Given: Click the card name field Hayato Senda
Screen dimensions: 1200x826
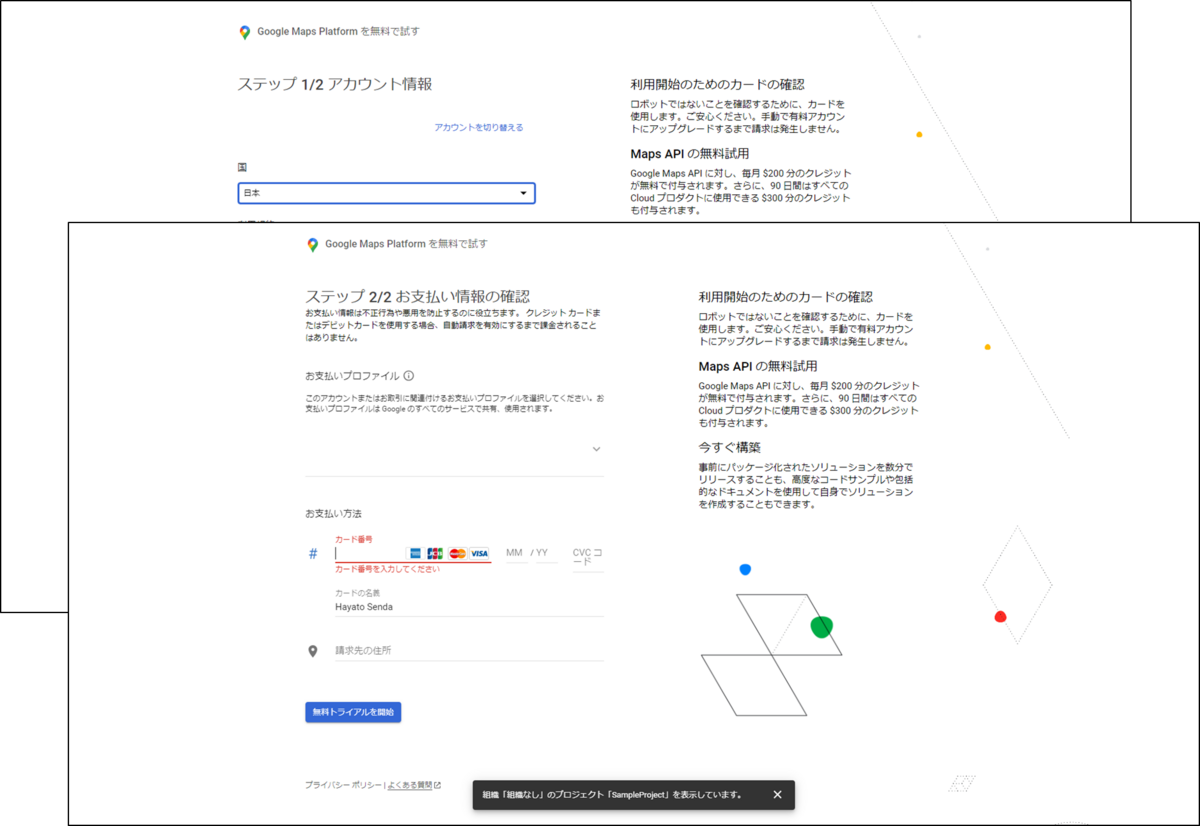Looking at the screenshot, I should [469, 606].
